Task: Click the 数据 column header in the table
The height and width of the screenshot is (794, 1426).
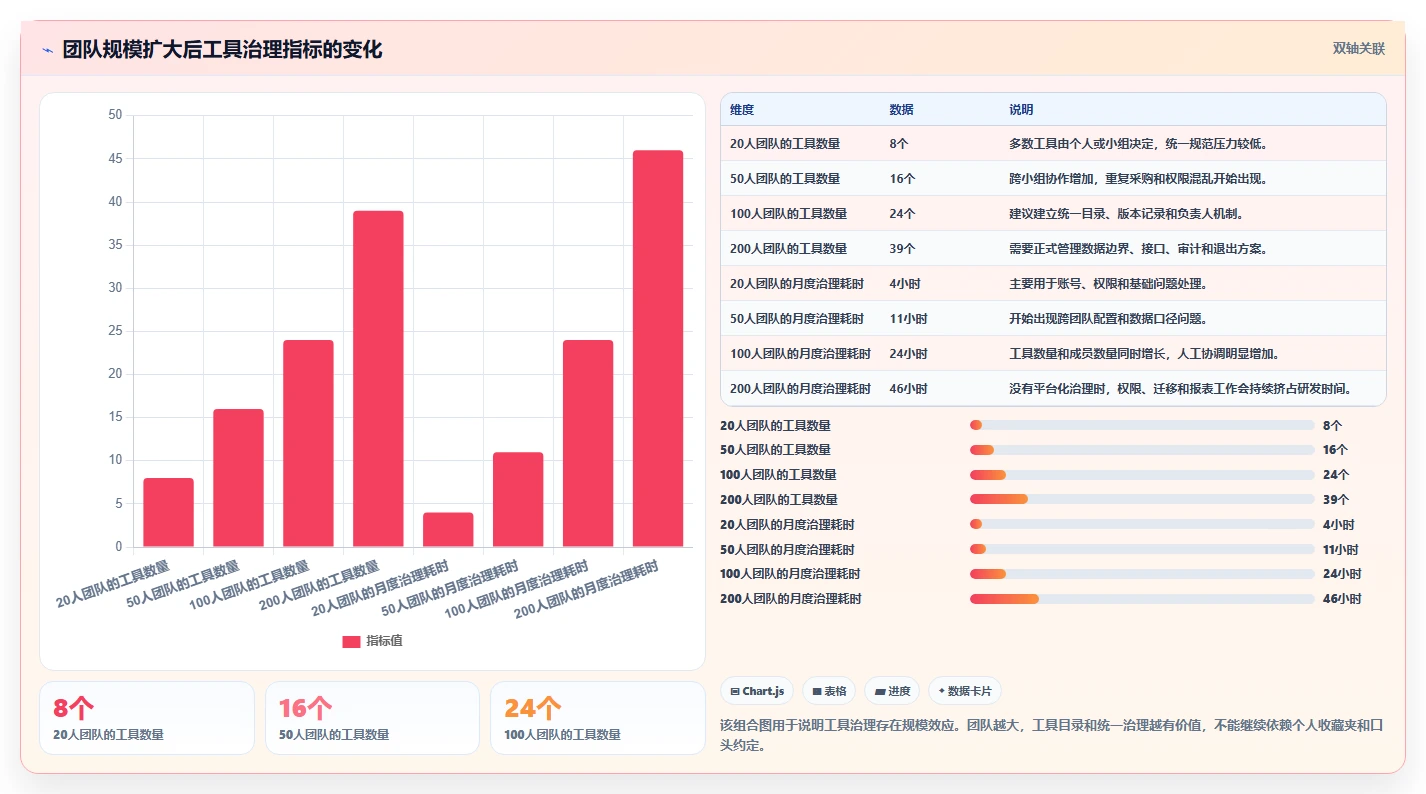Action: point(901,109)
